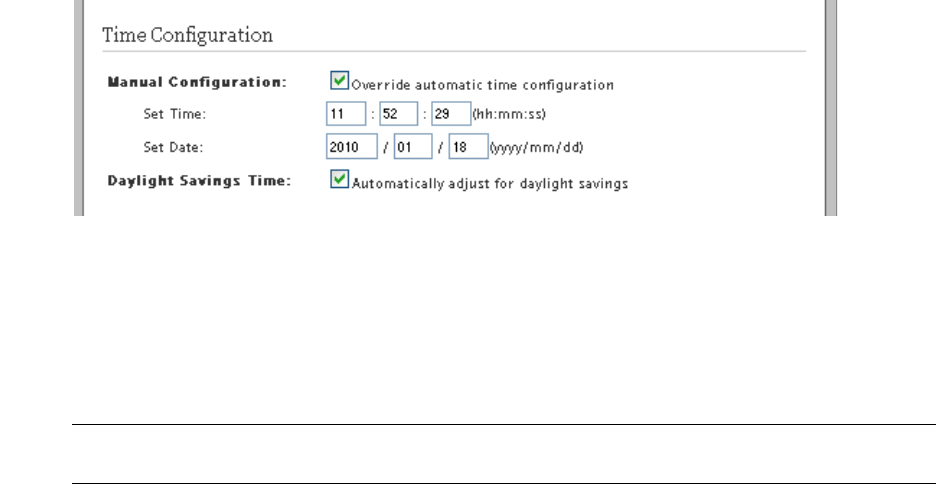Click the 'Override automatic time configuration' label text
936x494 pixels.
[482, 85]
